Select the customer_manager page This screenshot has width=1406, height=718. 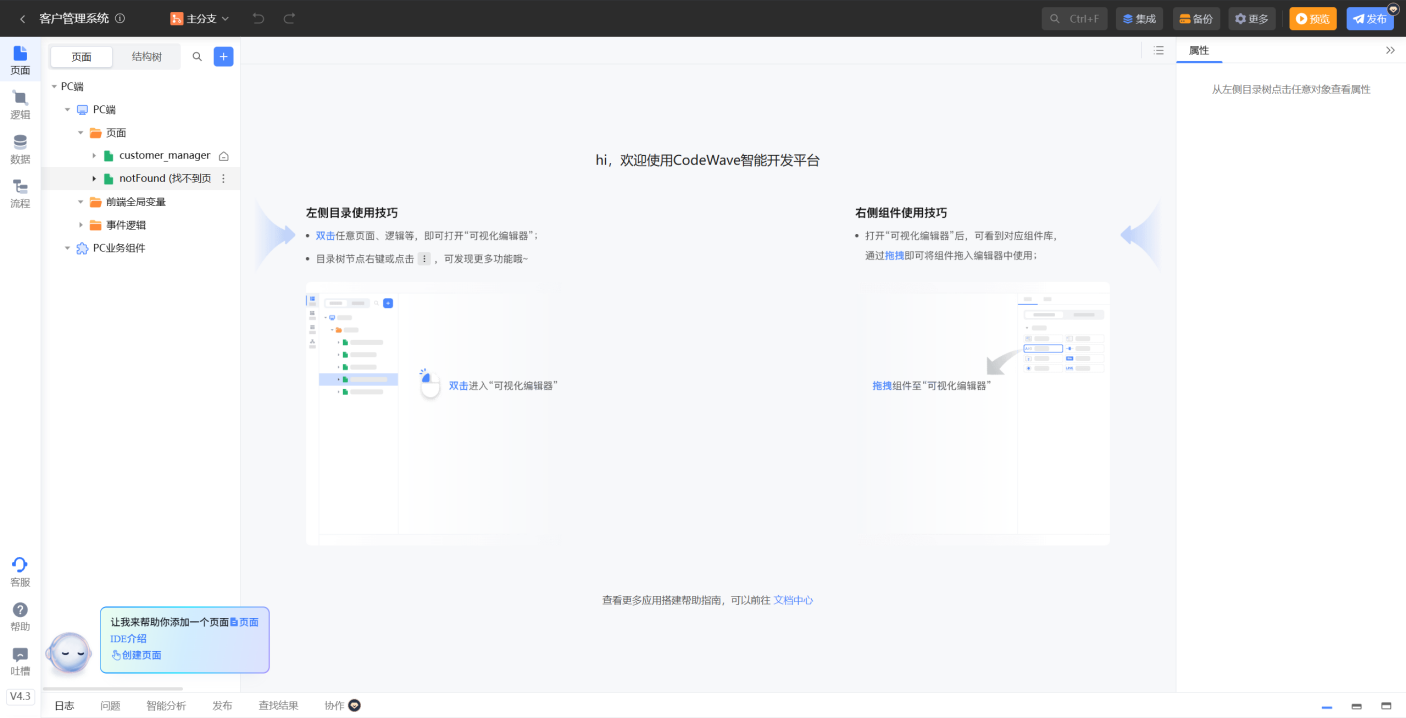164,155
